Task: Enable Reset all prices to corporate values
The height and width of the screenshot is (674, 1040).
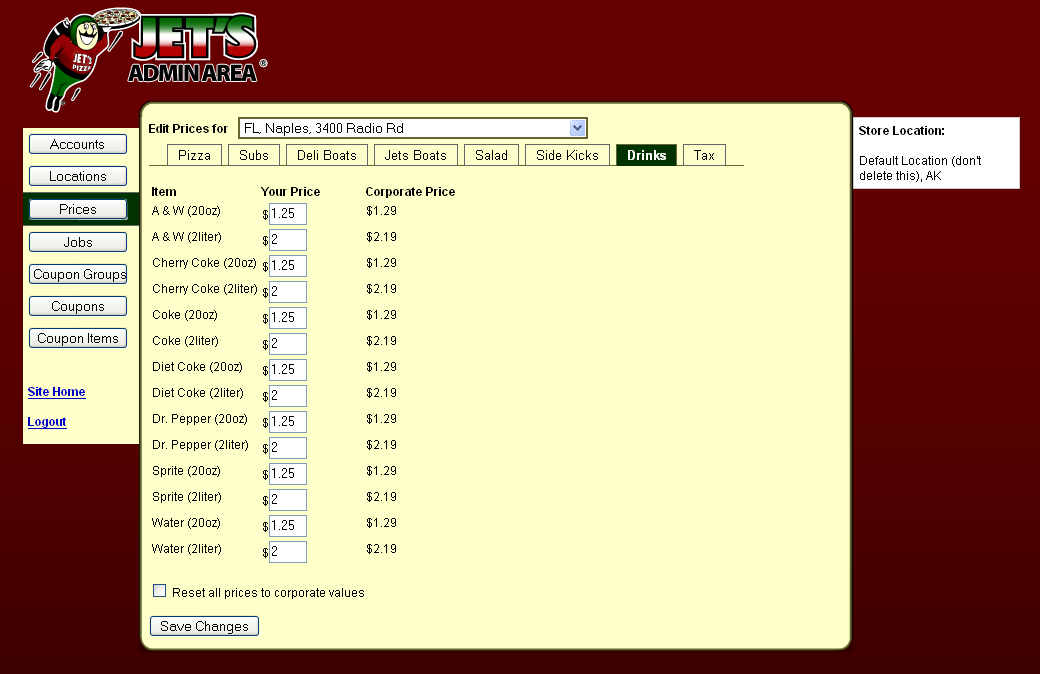Action: [x=160, y=591]
